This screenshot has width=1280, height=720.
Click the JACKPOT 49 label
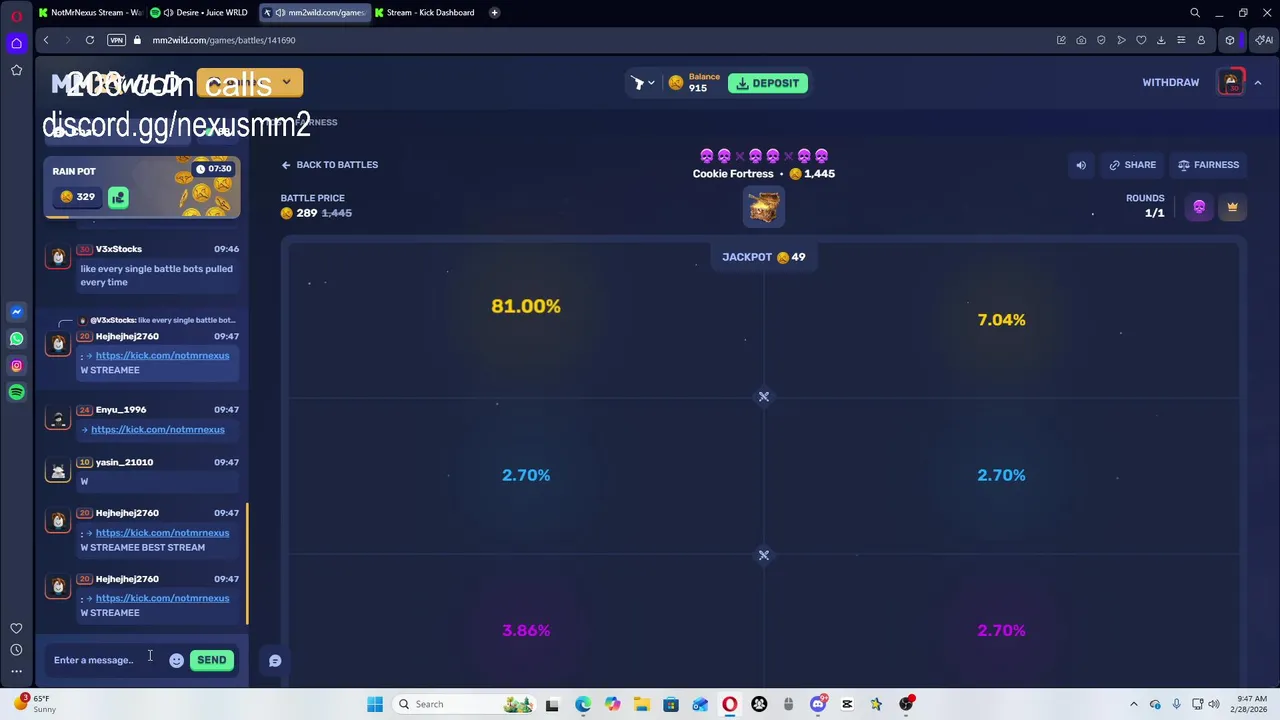pos(764,257)
